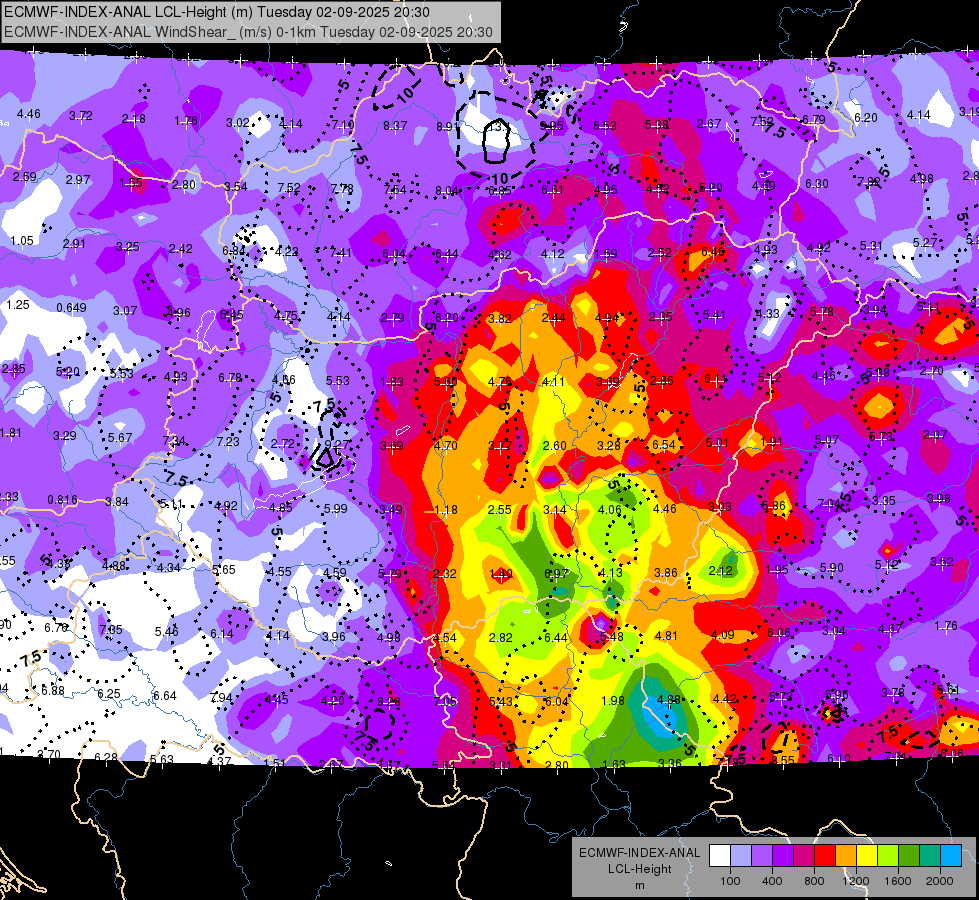Click the legend tick label 1600
The width and height of the screenshot is (979, 900).
pyautogui.click(x=897, y=881)
